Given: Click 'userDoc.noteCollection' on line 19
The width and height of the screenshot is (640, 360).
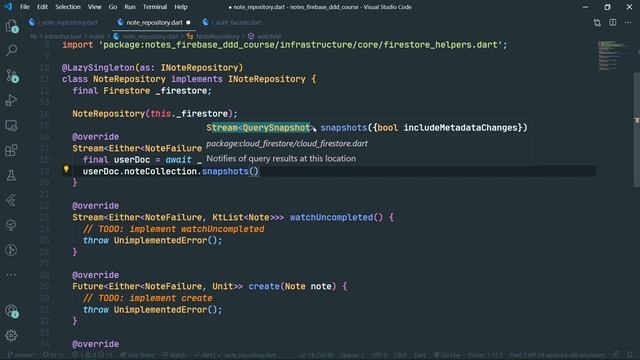Looking at the screenshot, I should [140, 171].
